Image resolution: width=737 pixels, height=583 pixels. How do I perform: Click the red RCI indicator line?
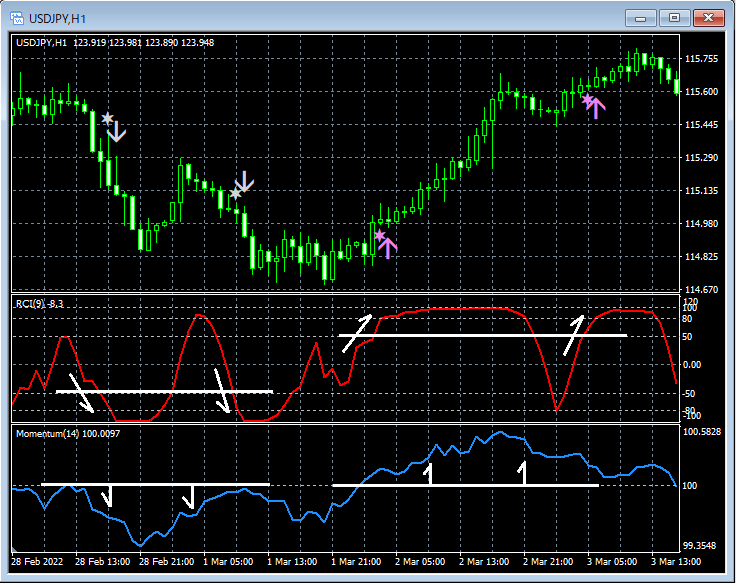pos(461,309)
